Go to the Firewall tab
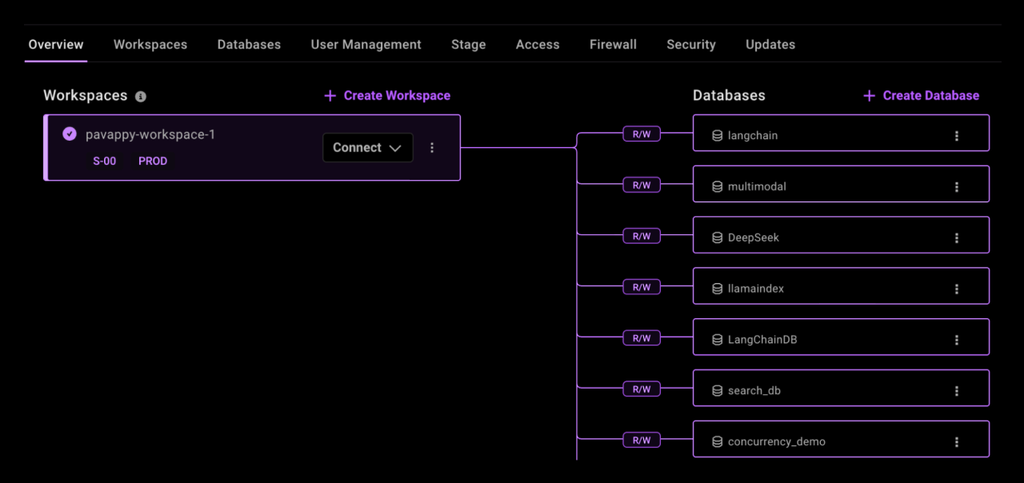Viewport: 1024px width, 483px height. 613,45
